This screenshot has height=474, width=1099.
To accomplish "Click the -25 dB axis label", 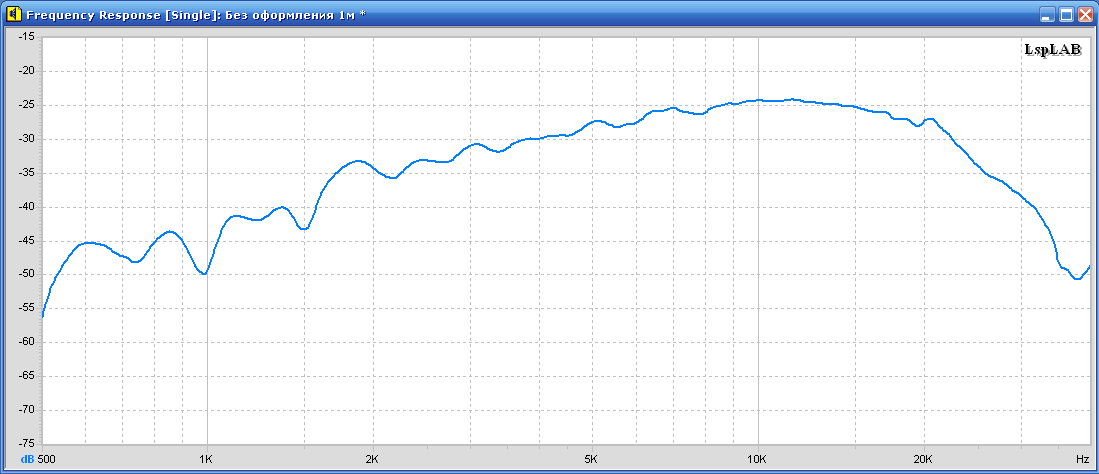I will [x=25, y=104].
